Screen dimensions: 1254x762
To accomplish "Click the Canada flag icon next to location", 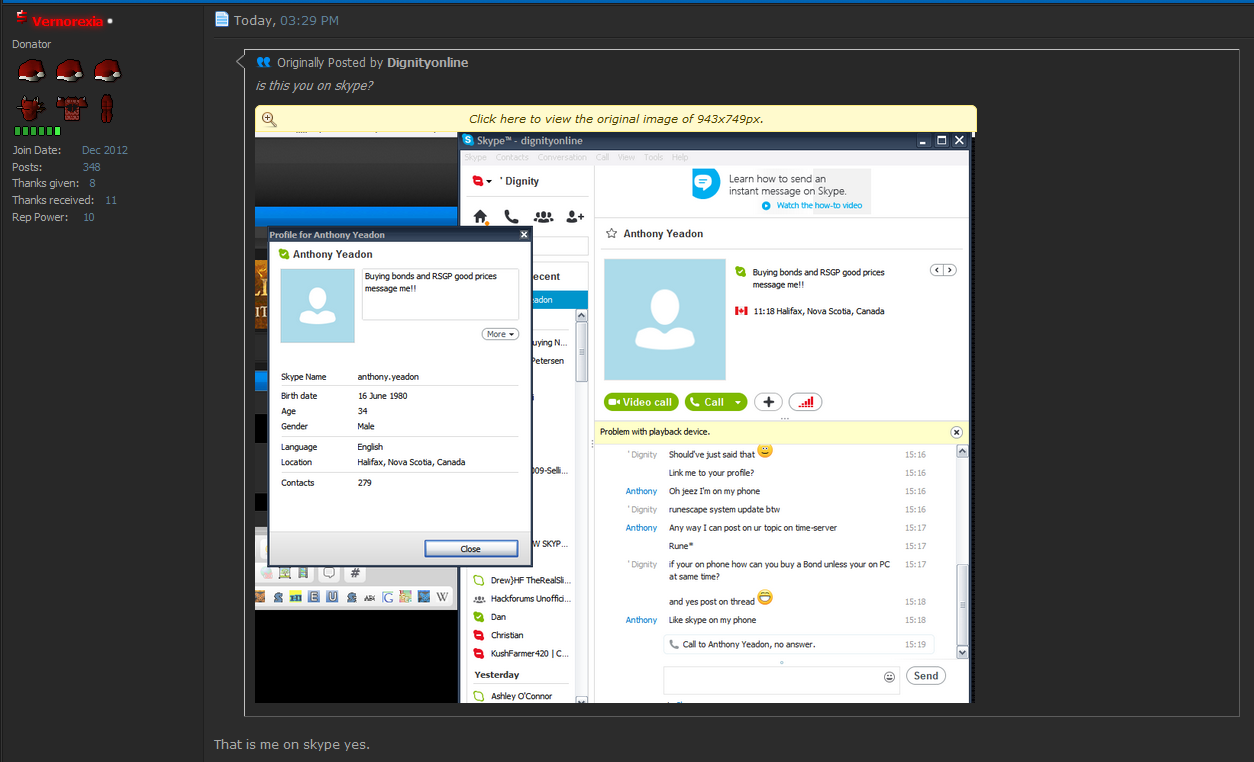I will pyautogui.click(x=741, y=311).
